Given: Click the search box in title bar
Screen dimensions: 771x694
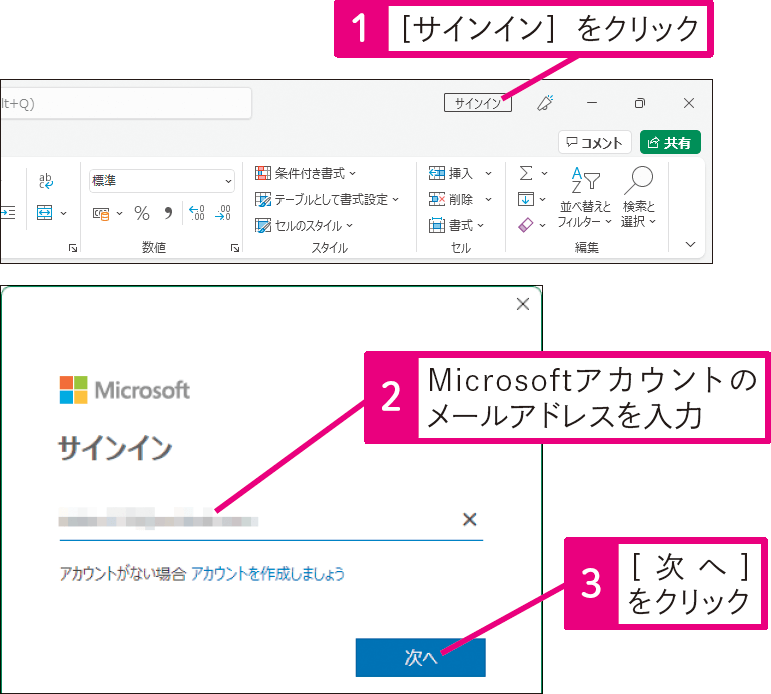Looking at the screenshot, I should coord(126,103).
